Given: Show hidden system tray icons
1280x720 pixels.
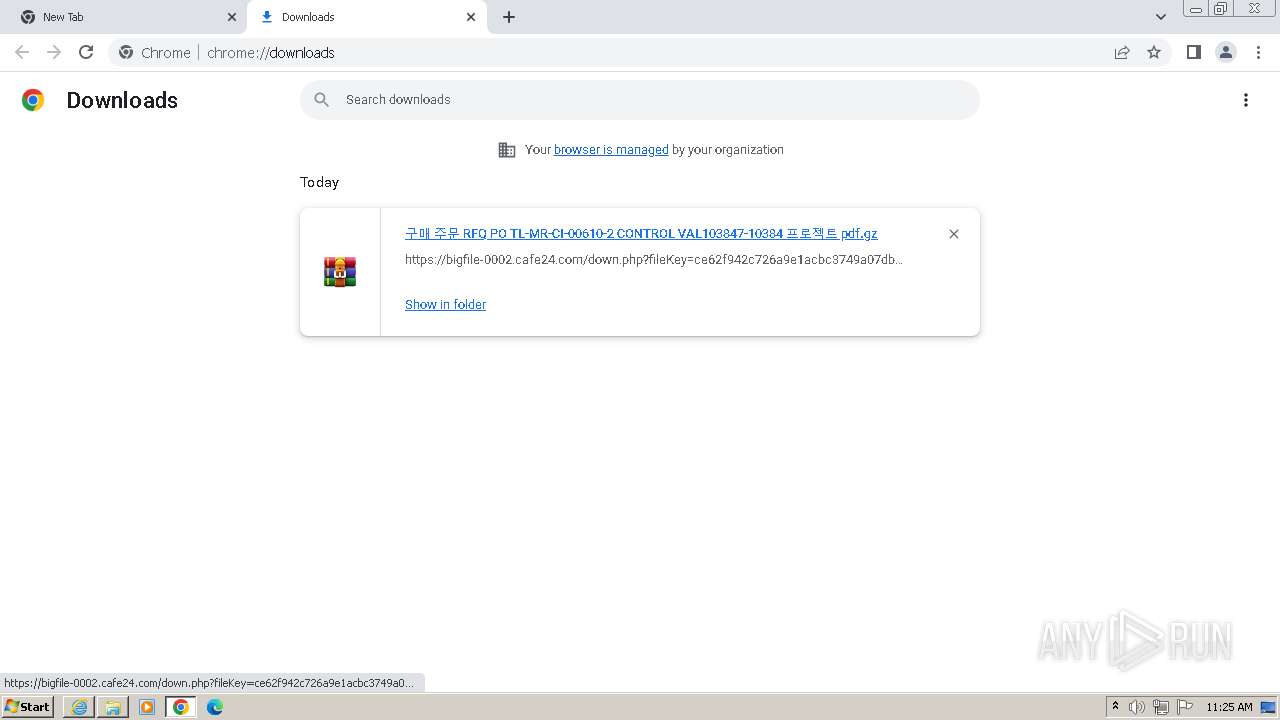Looking at the screenshot, I should [x=1116, y=707].
